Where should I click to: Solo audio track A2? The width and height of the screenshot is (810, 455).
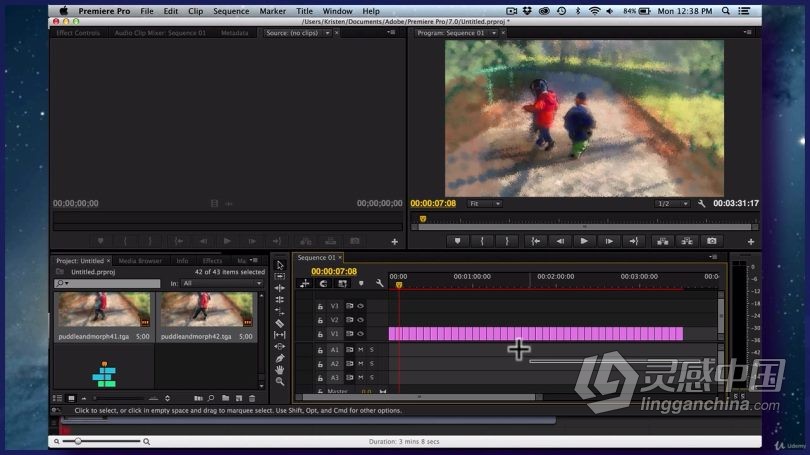pyautogui.click(x=371, y=364)
